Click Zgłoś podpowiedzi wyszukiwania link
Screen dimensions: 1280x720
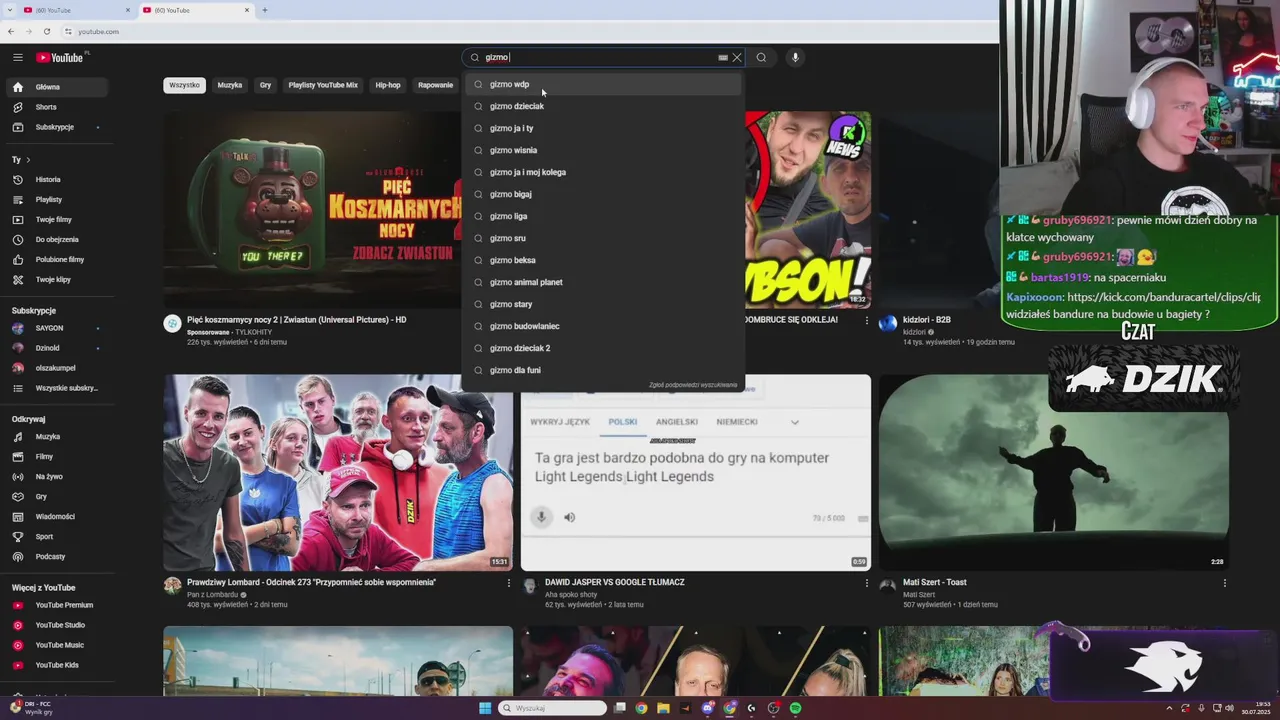coord(693,385)
